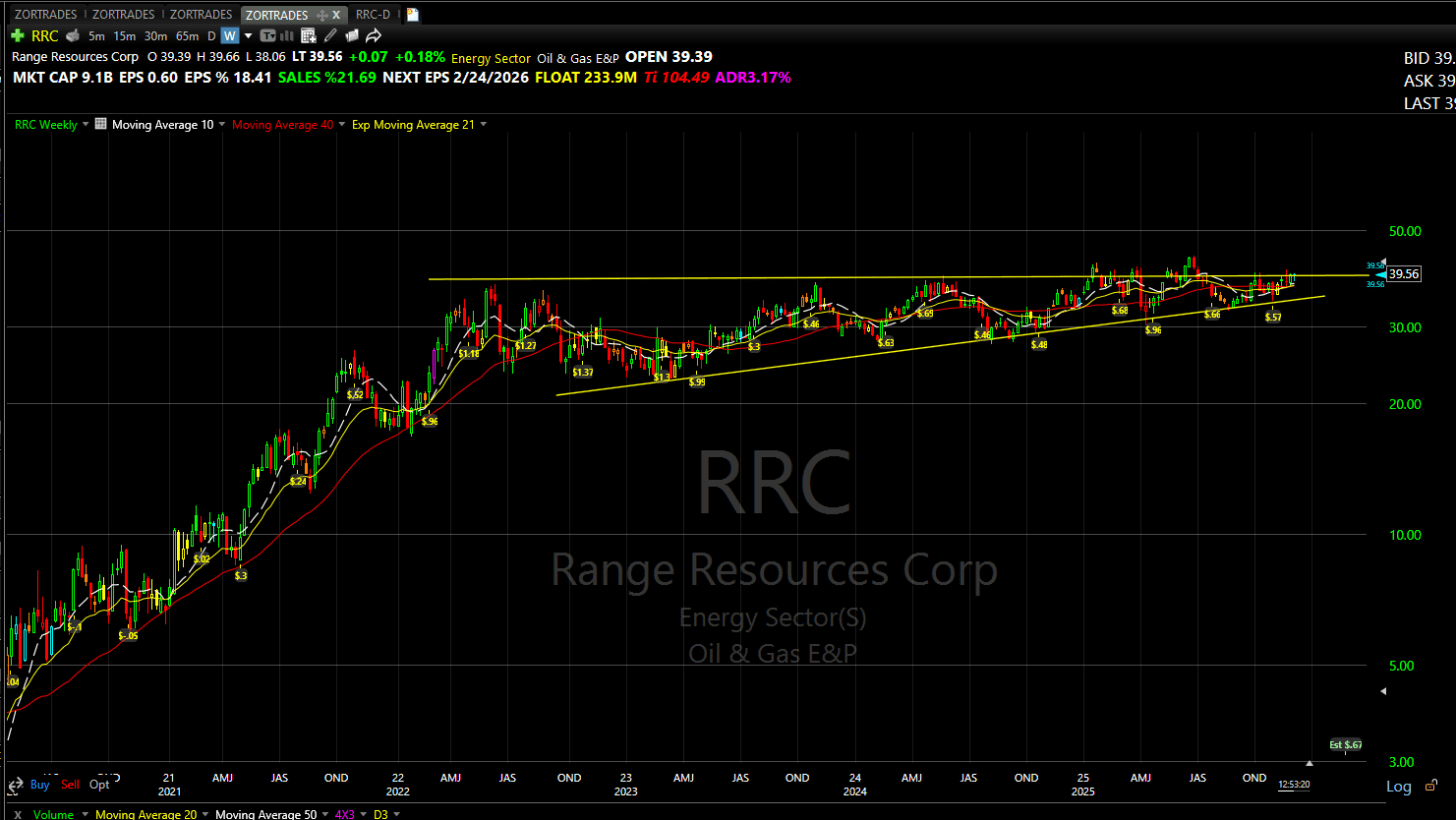Expand the Volume indicator dropdown

[x=83, y=815]
